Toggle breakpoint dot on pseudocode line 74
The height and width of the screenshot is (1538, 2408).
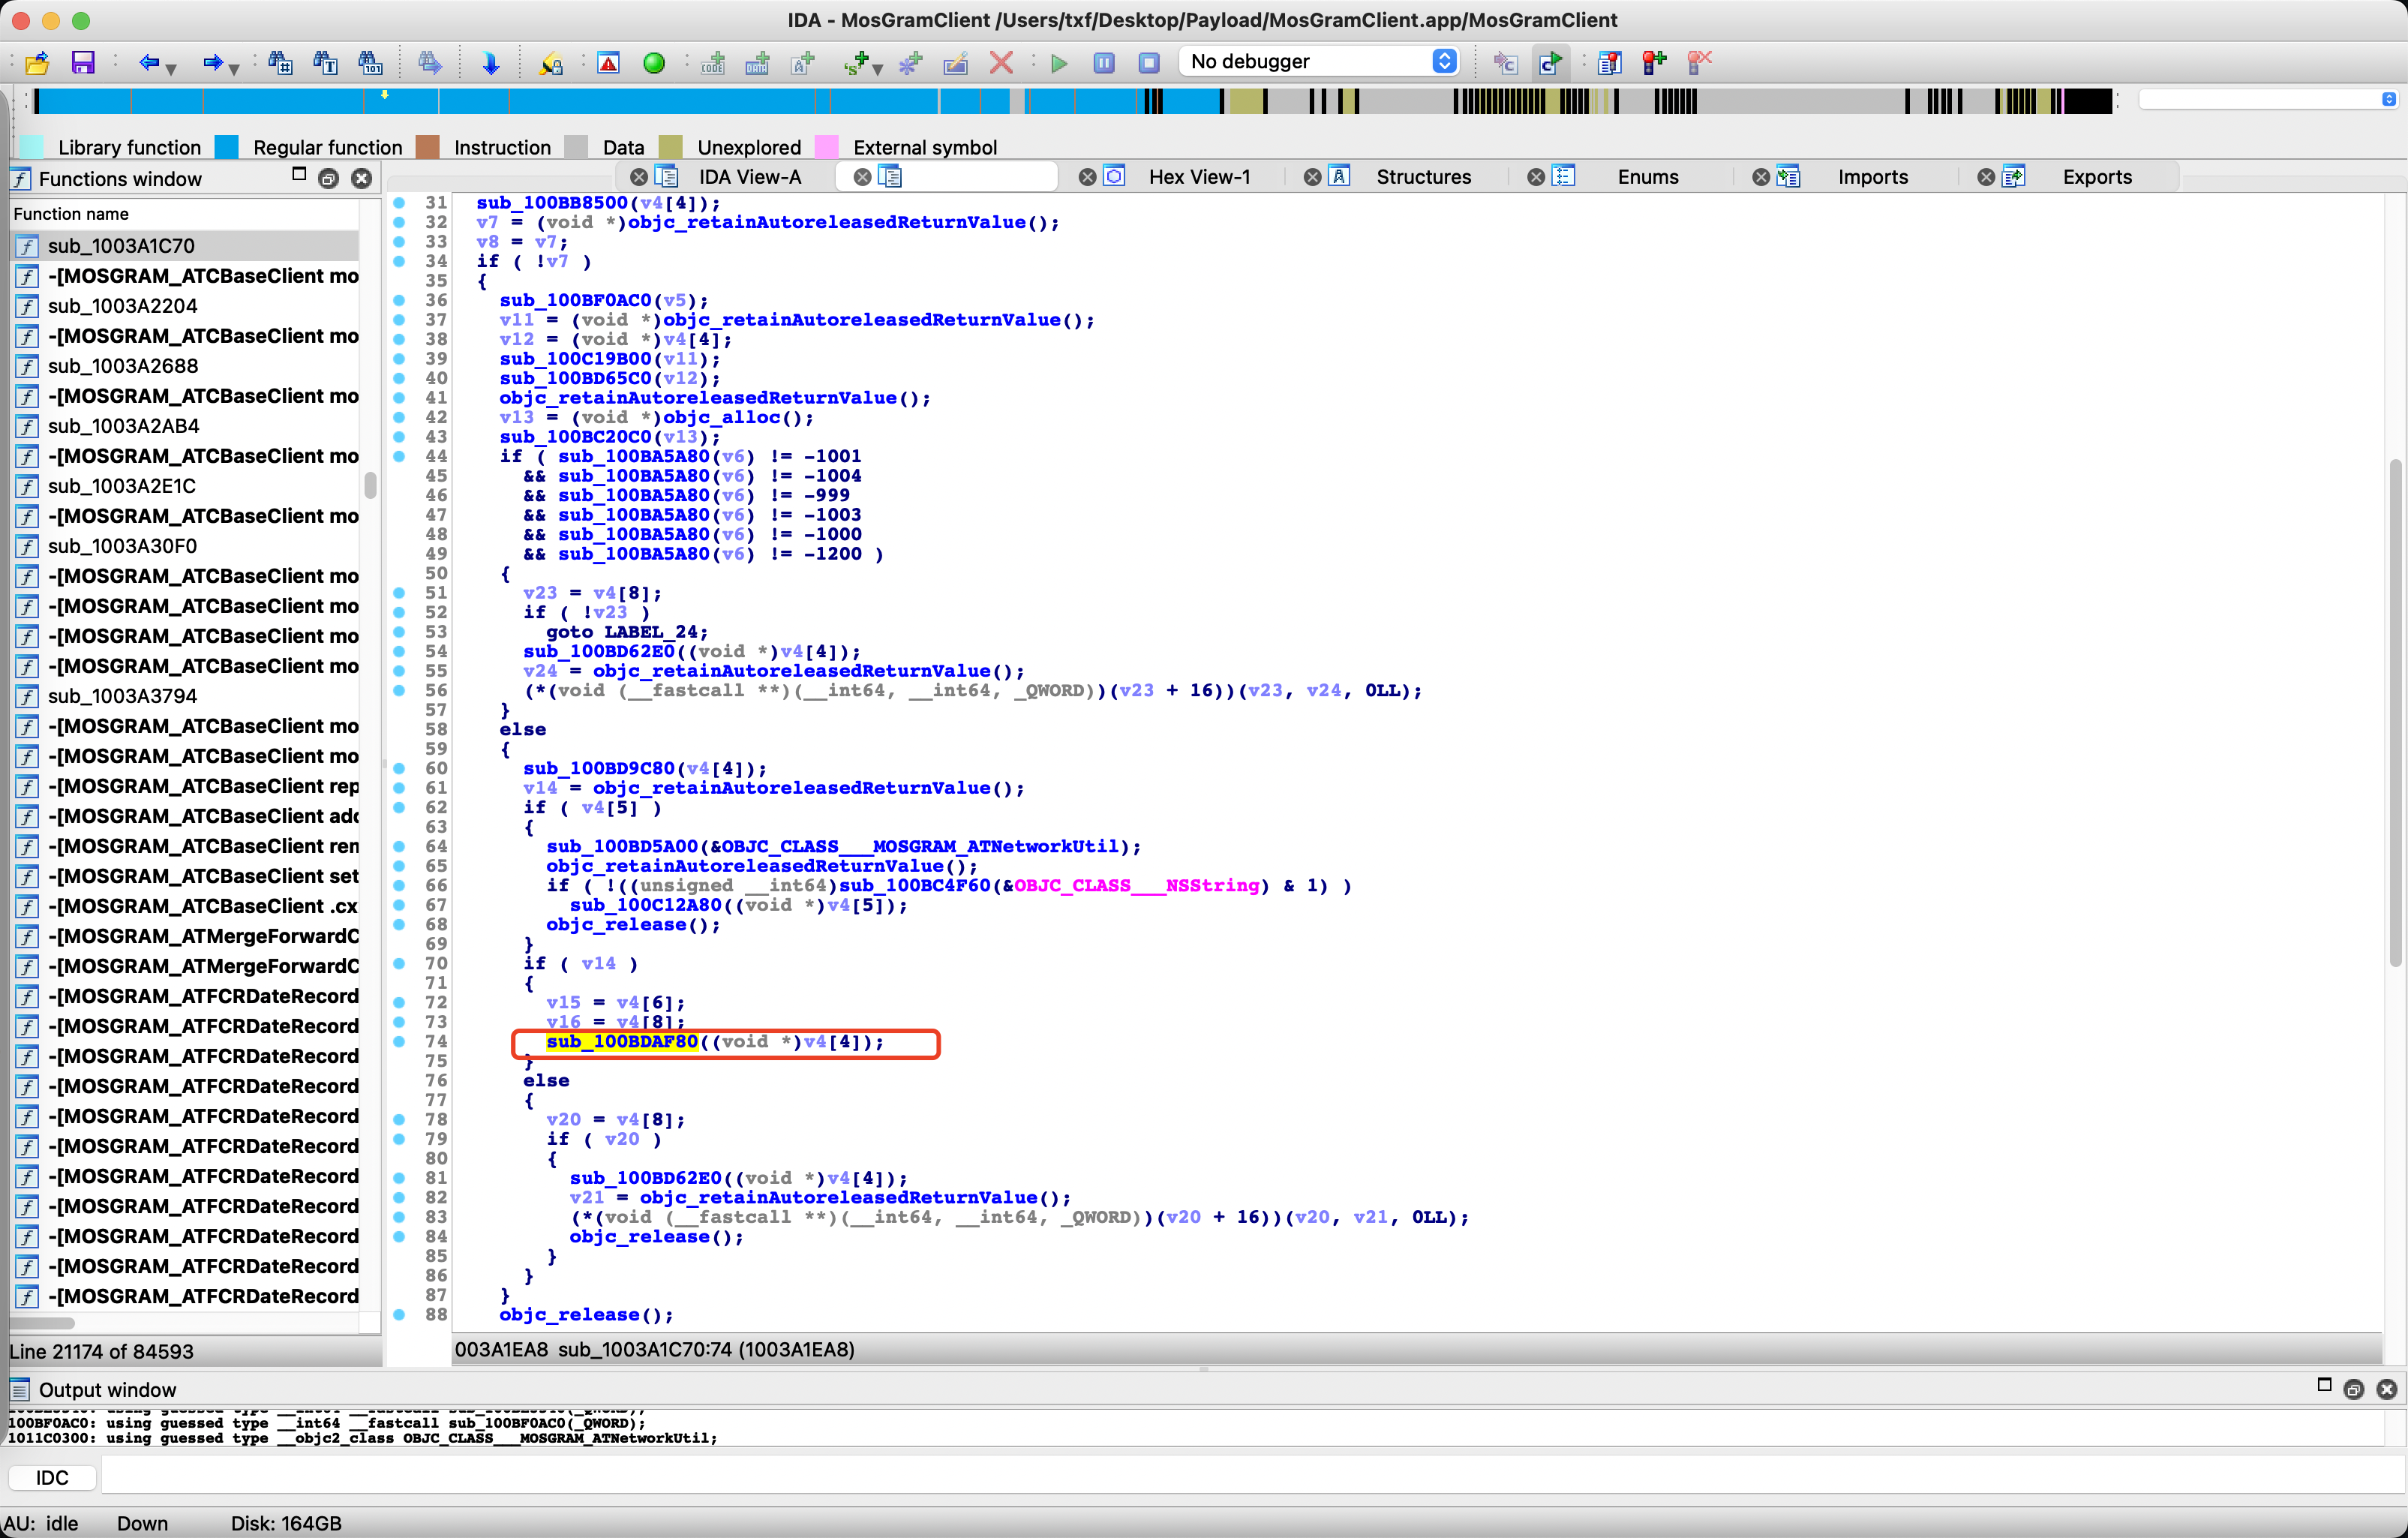click(x=399, y=1041)
